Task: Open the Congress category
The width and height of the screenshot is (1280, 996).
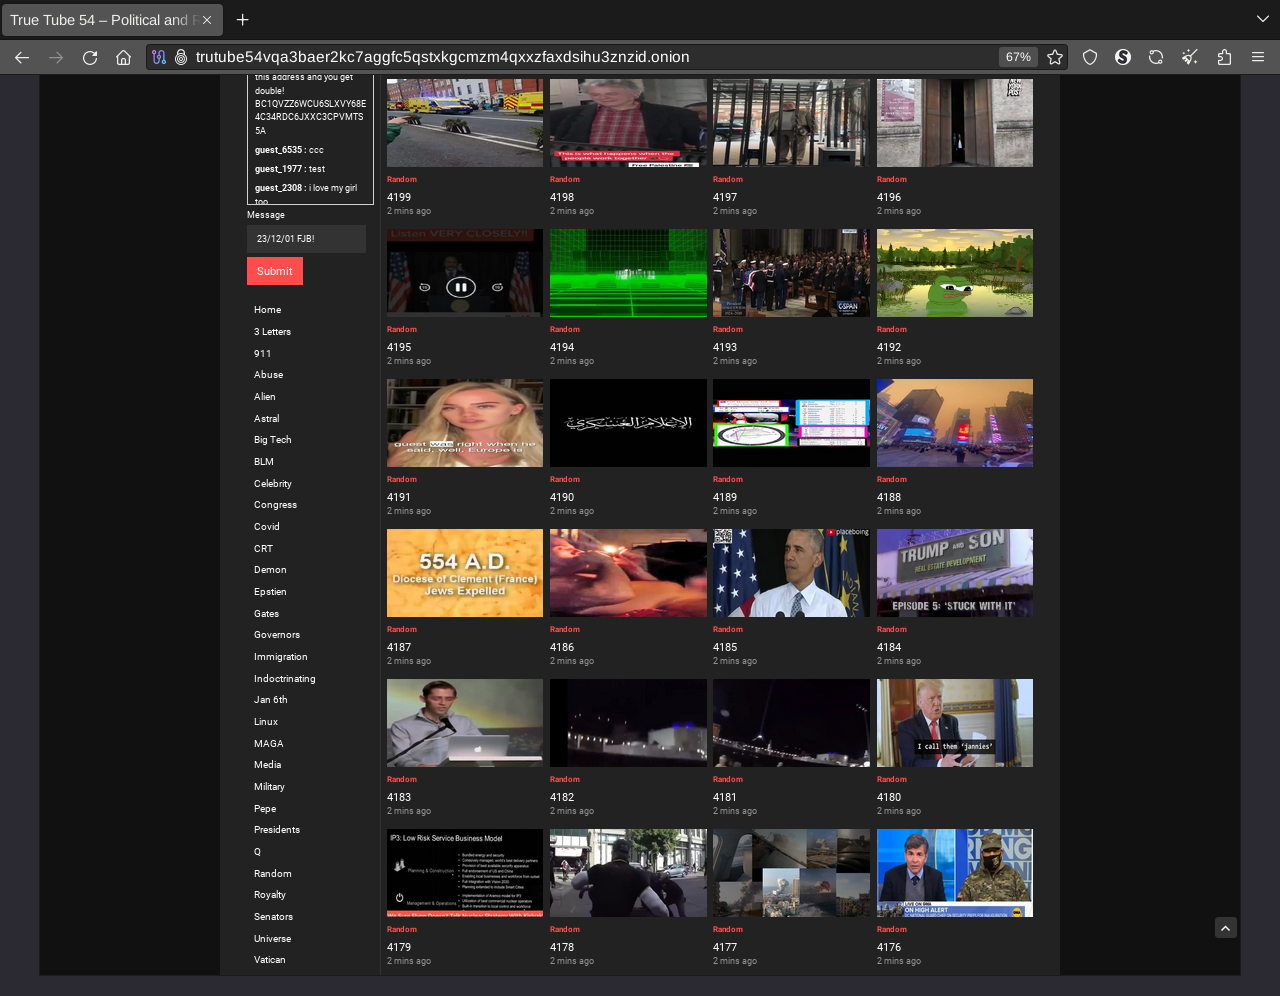Action: click(276, 505)
